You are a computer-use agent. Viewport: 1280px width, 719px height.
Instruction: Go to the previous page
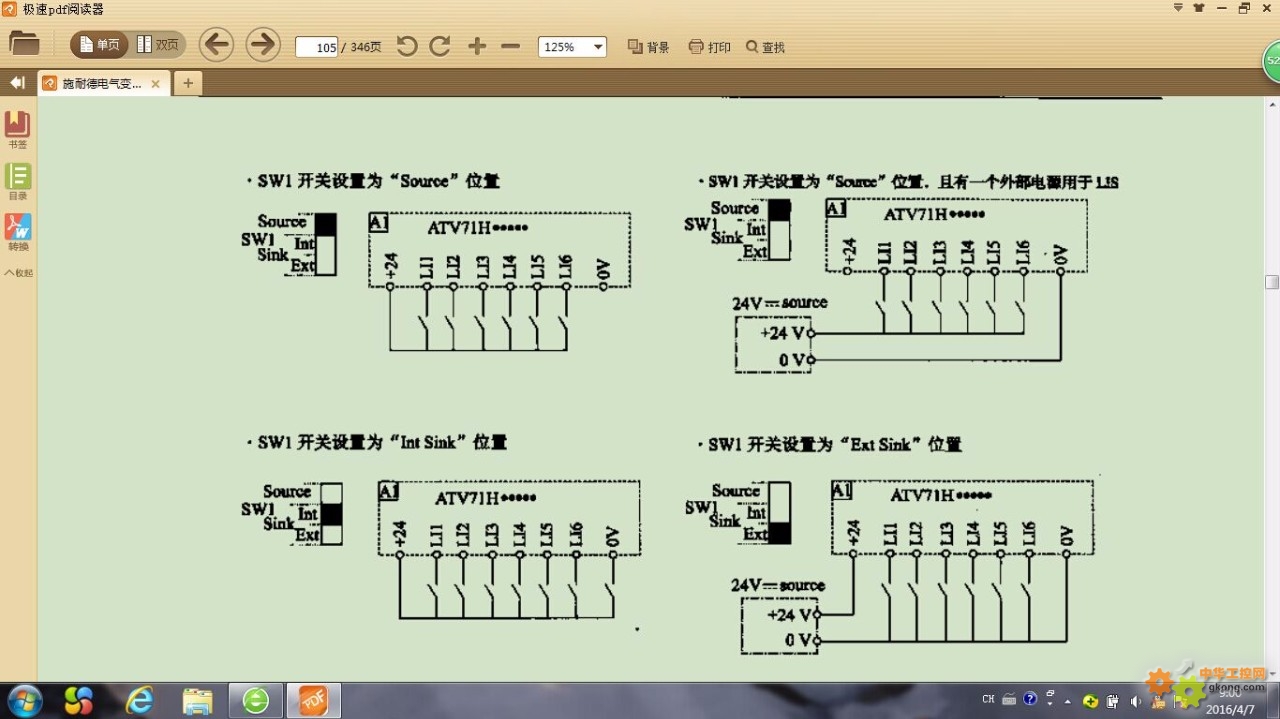pos(216,45)
